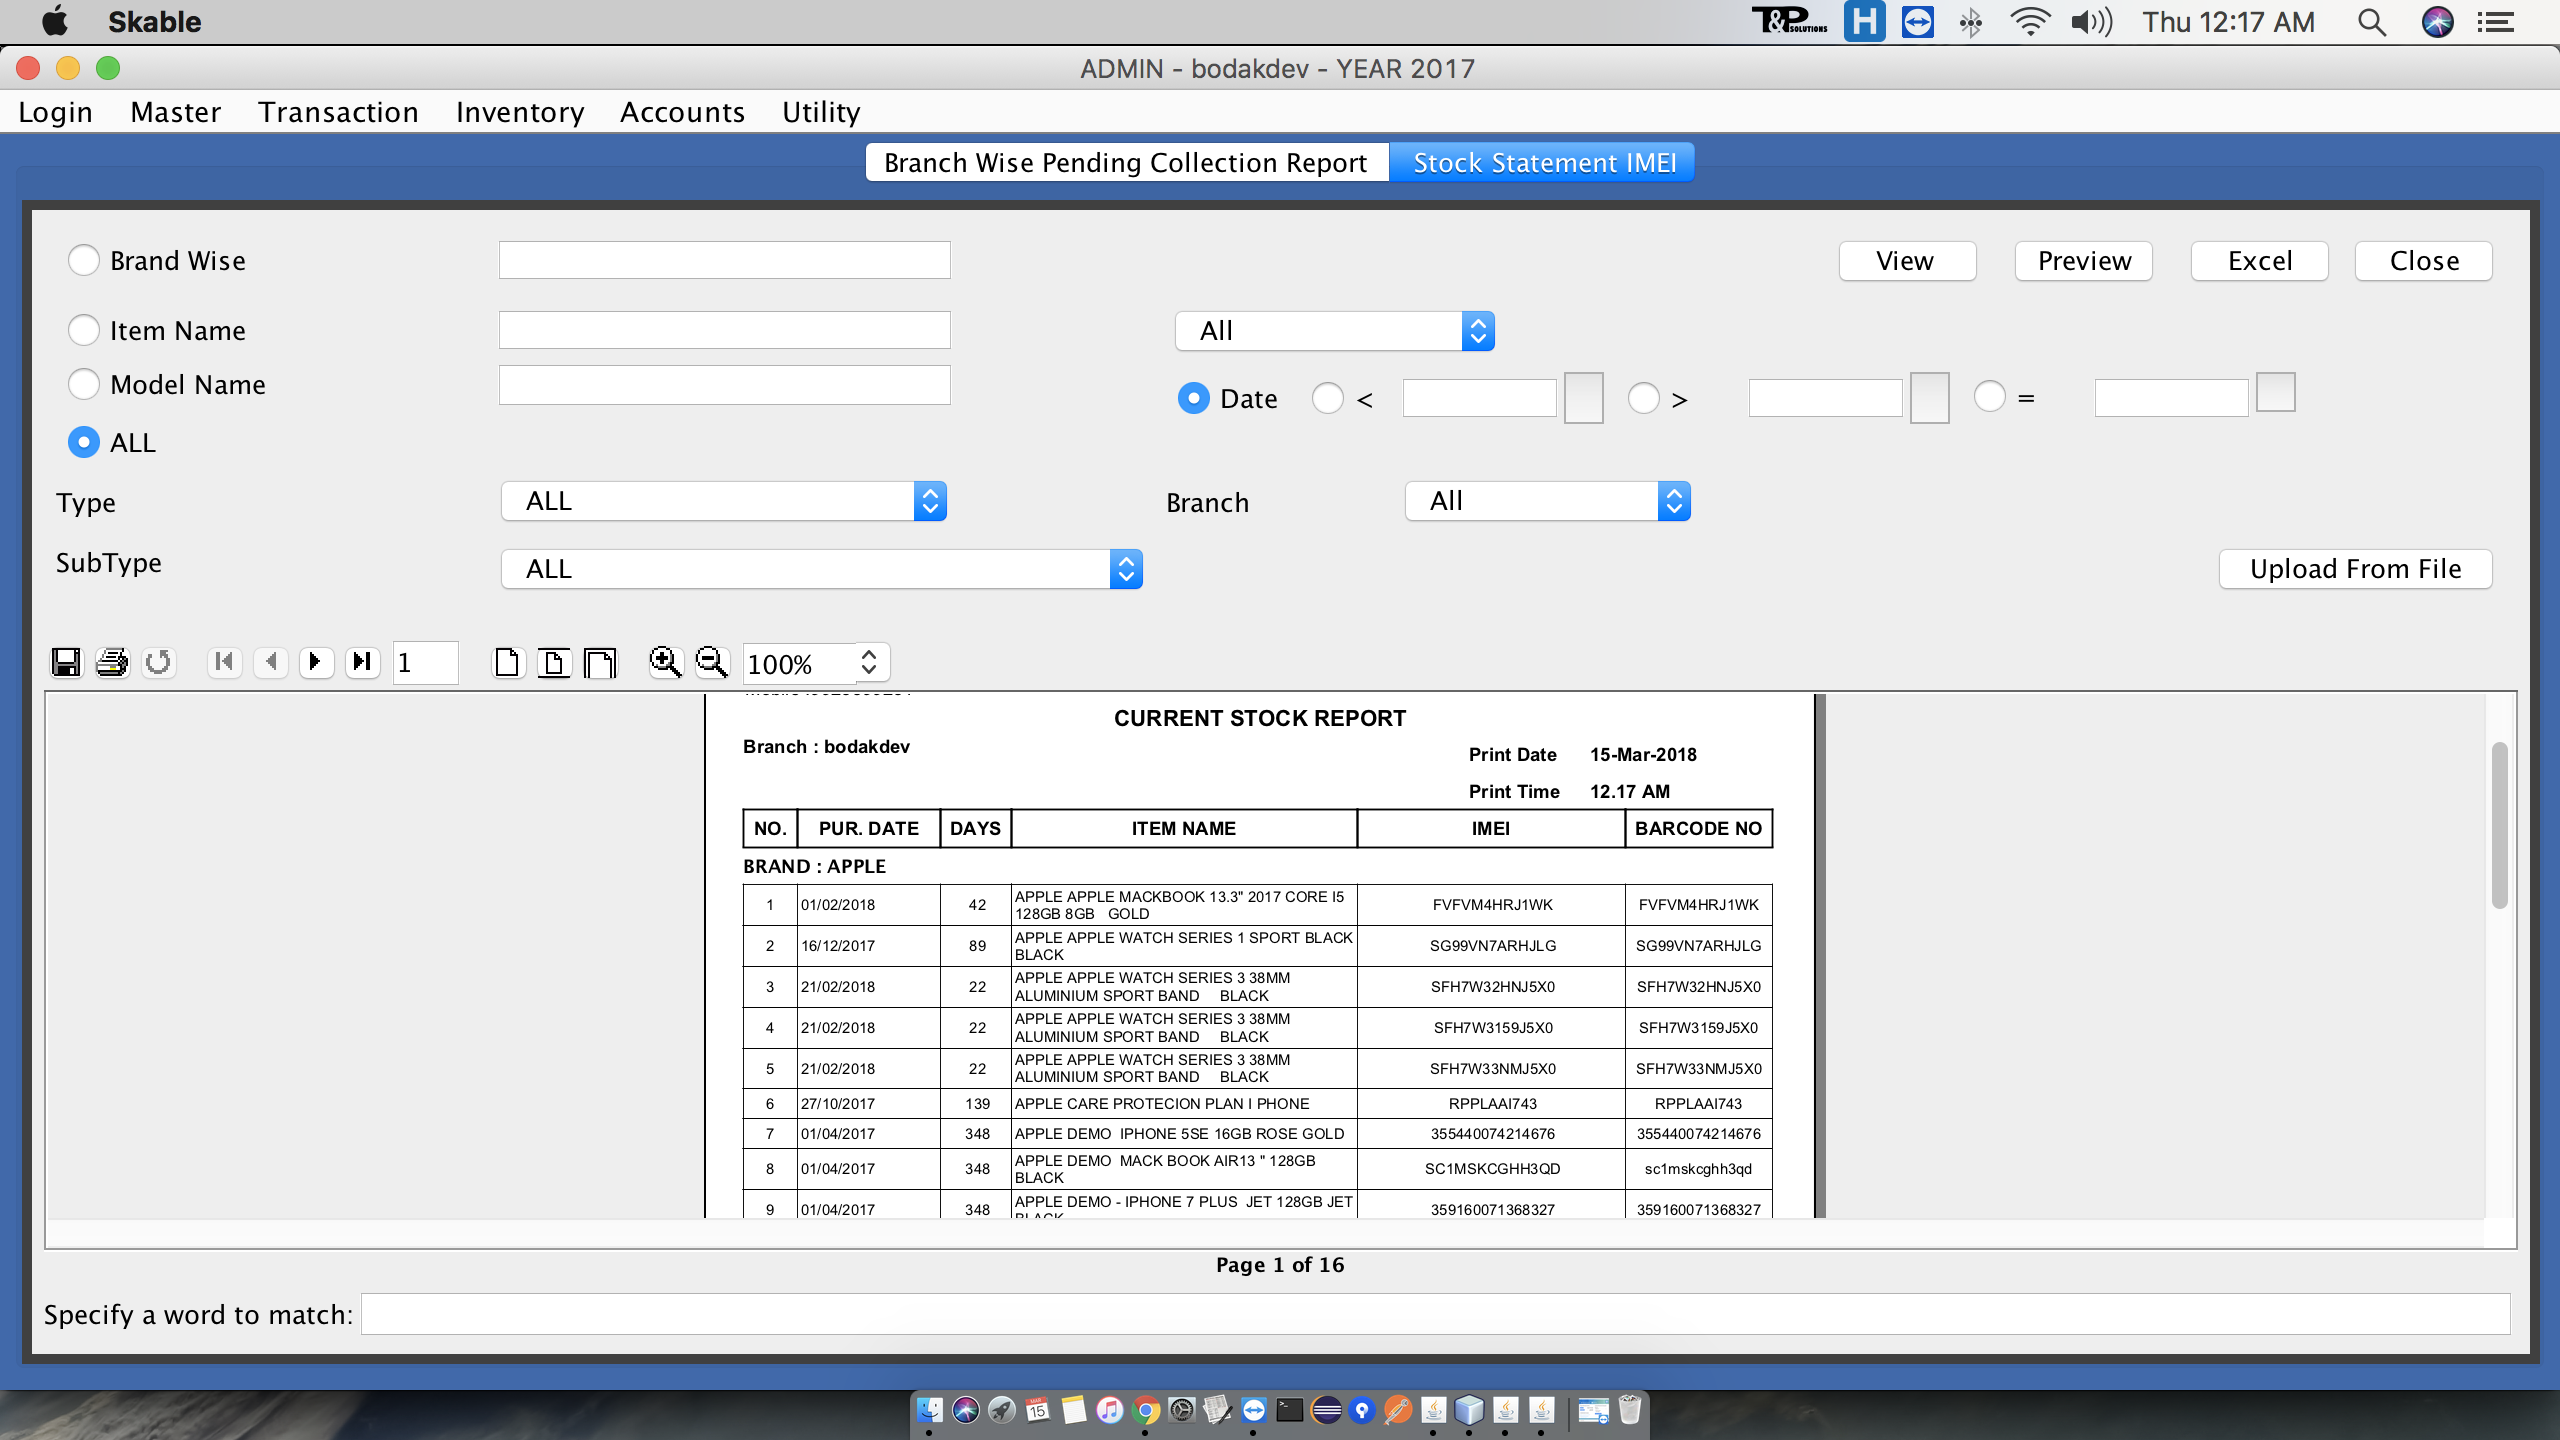Open the Type dropdown

tap(724, 501)
